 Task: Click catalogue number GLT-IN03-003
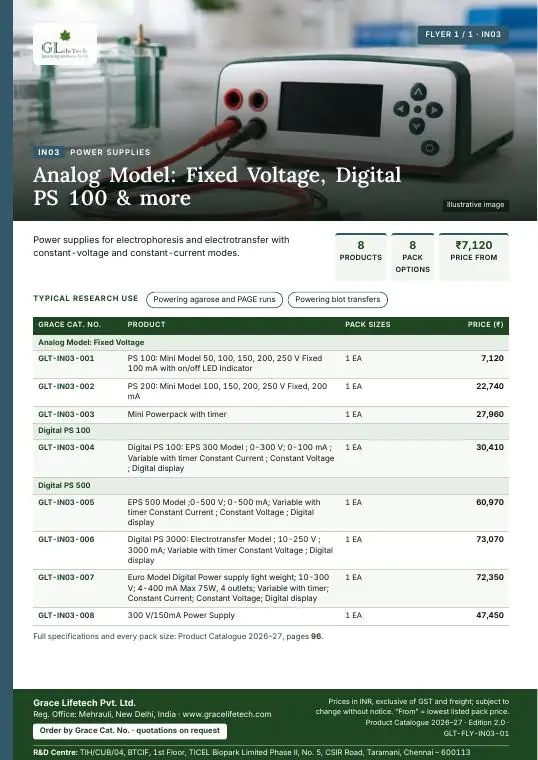pyautogui.click(x=66, y=414)
